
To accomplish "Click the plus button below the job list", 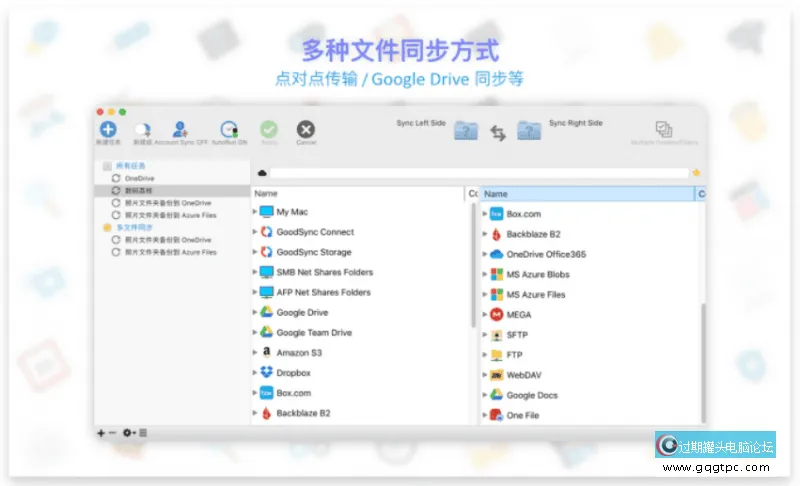I will pyautogui.click(x=101, y=433).
